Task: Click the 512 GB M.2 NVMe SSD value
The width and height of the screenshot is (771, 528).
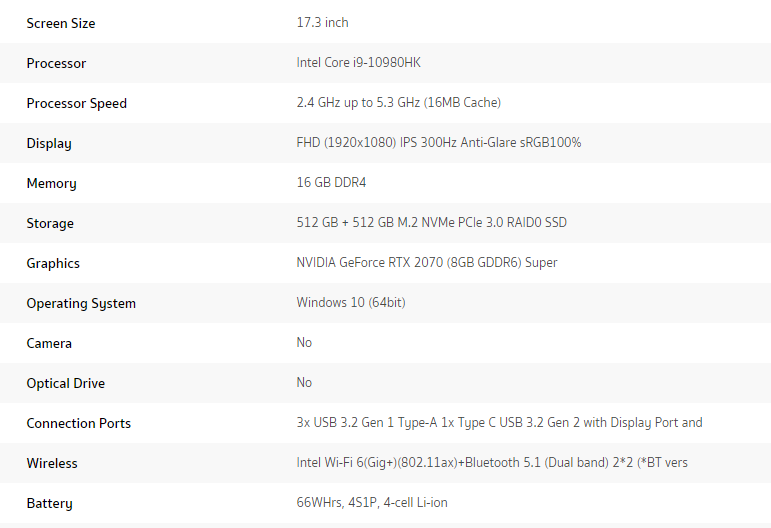Action: click(432, 222)
